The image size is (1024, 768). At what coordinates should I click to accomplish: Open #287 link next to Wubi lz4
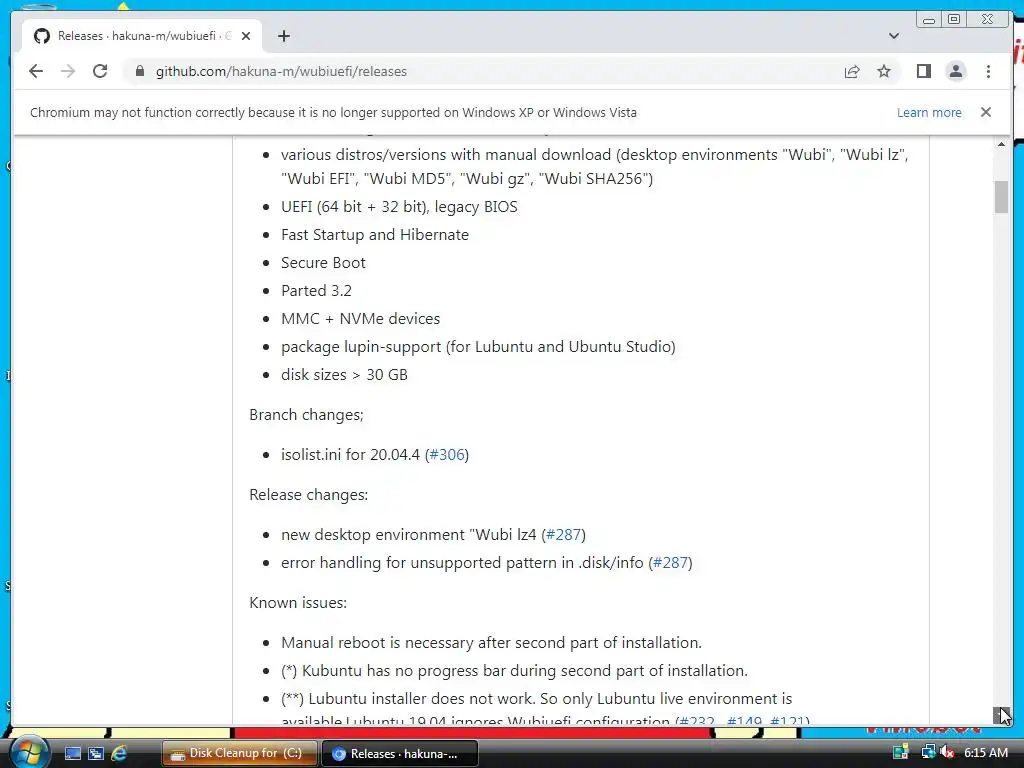(563, 535)
